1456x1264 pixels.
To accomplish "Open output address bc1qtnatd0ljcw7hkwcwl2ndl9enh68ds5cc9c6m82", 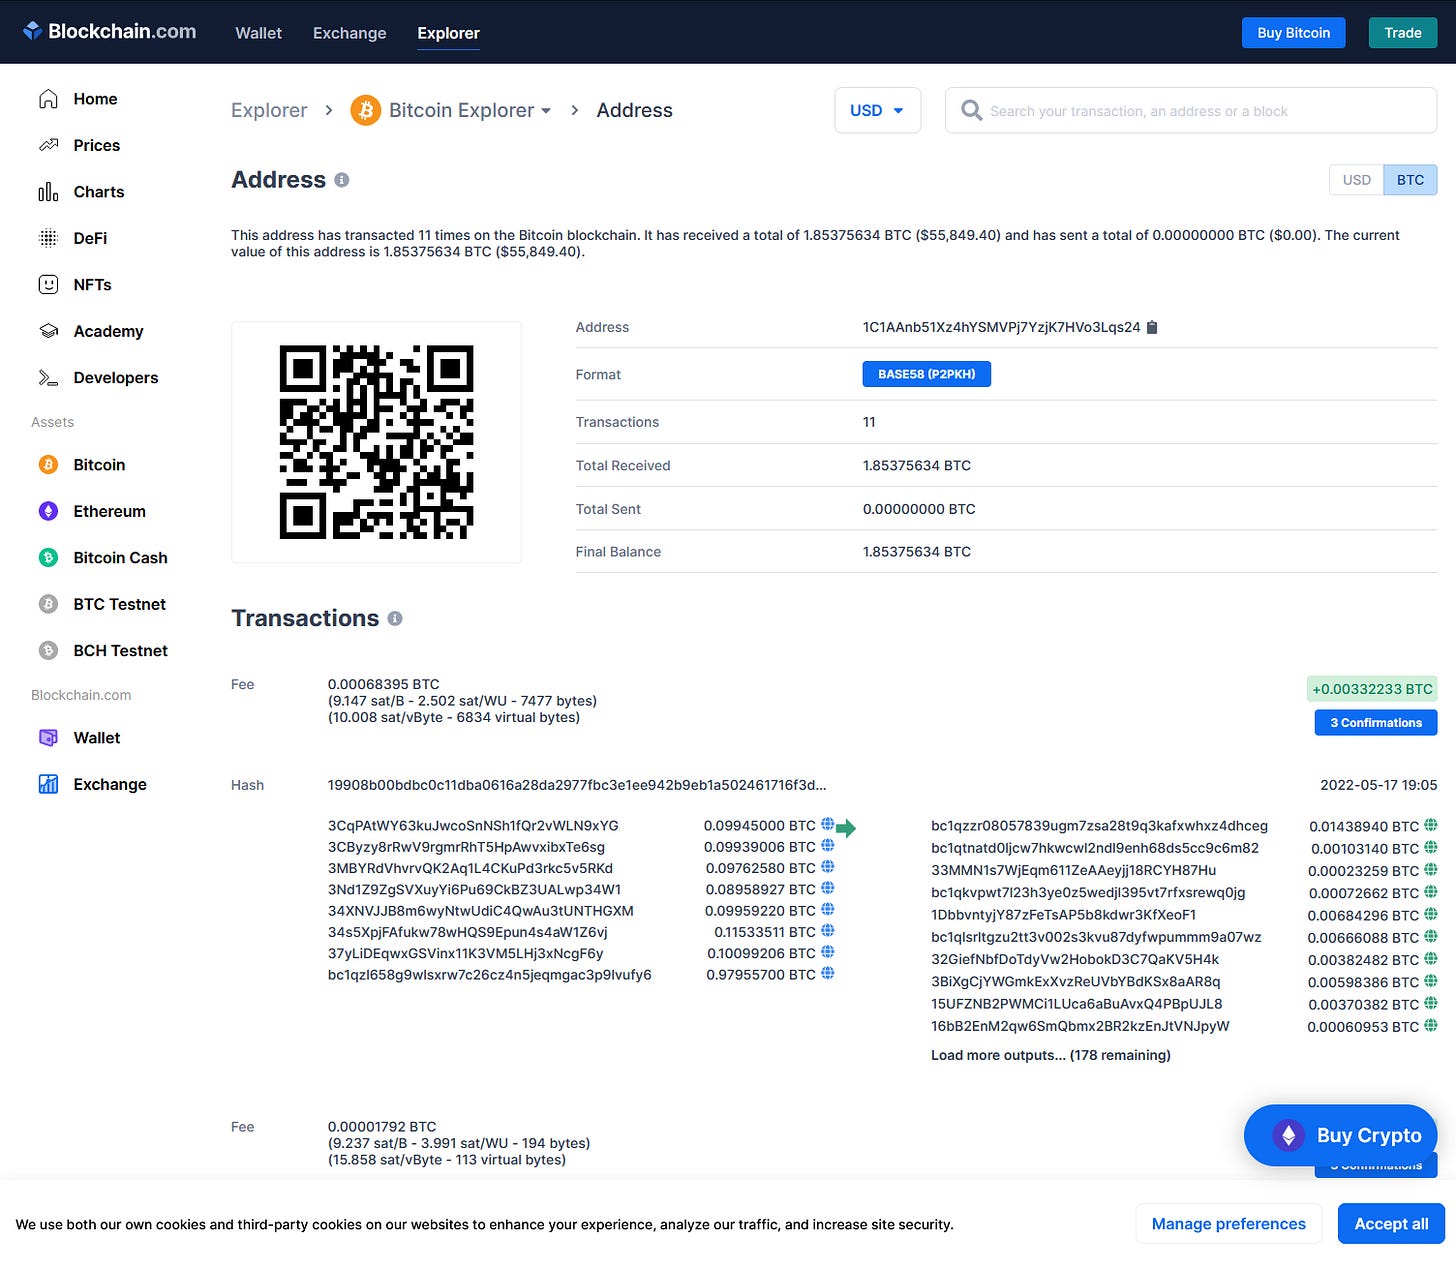I will (x=1094, y=848).
